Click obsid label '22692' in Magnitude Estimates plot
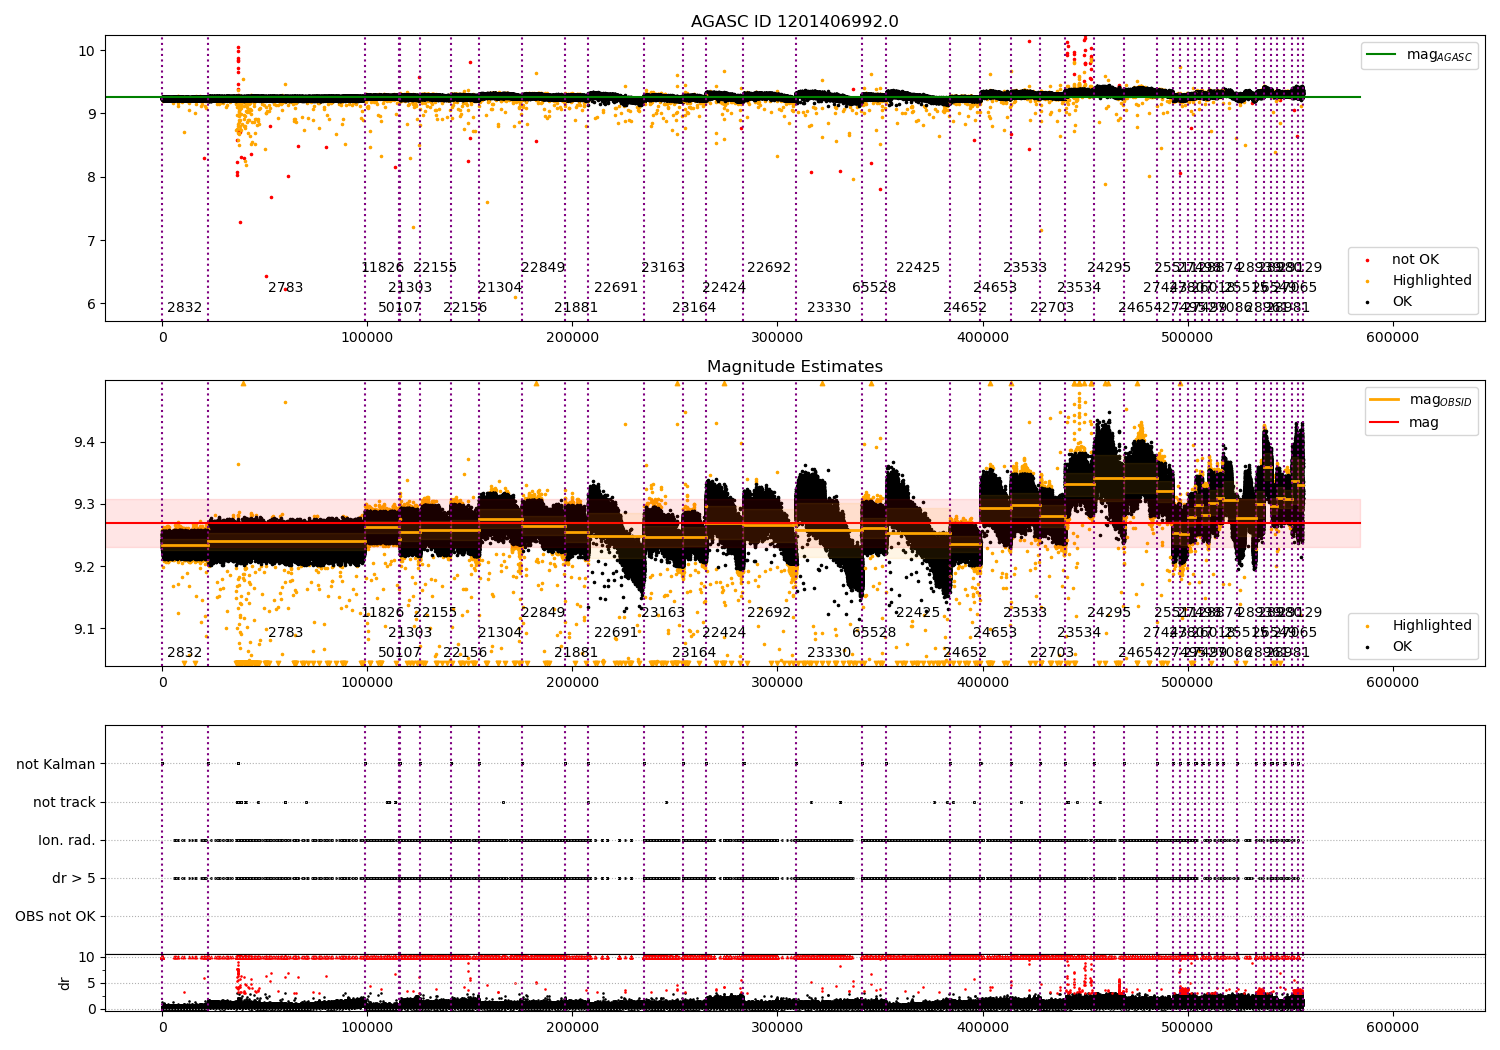This screenshot has width=1500, height=1050. (x=769, y=613)
